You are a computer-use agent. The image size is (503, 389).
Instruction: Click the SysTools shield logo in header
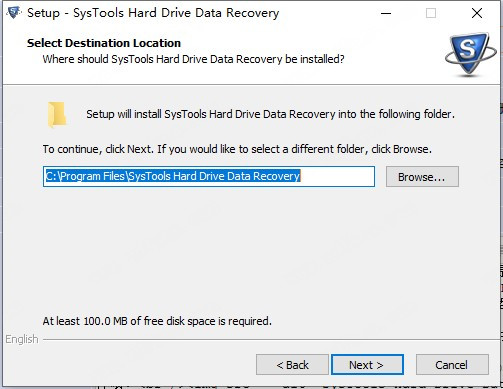tap(470, 53)
